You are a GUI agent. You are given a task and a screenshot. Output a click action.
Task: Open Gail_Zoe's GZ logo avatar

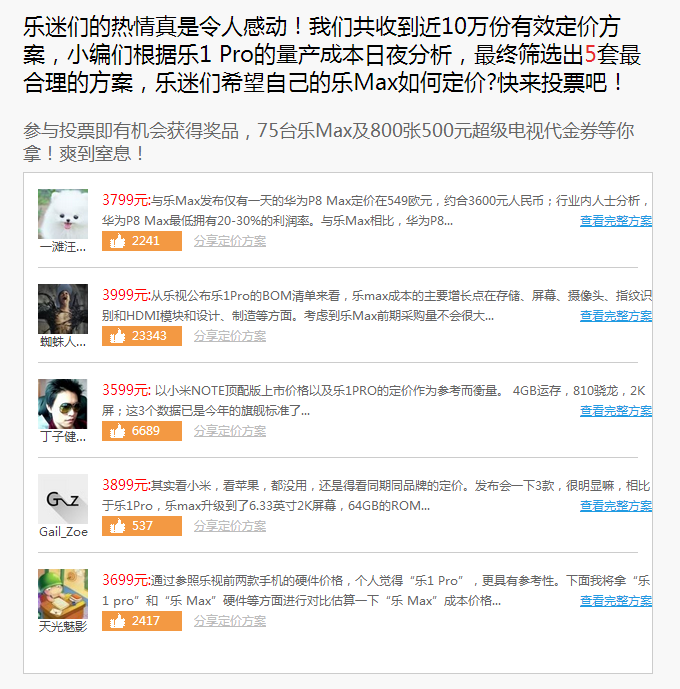click(63, 499)
